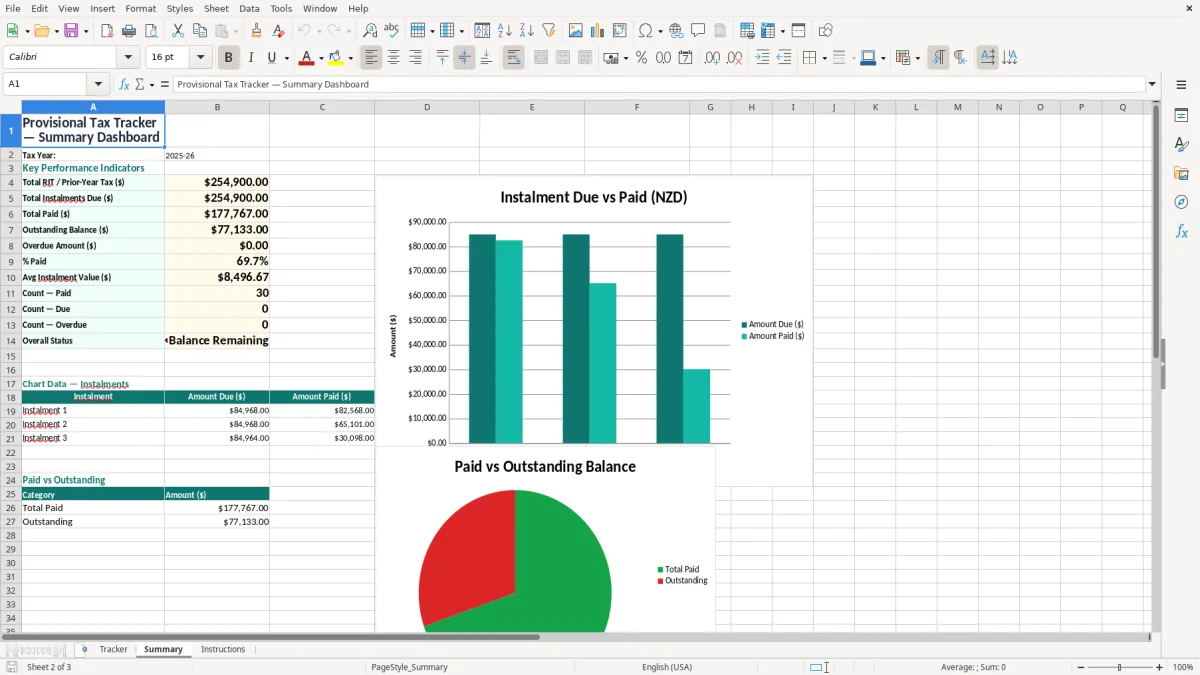Image resolution: width=1200 pixels, height=675 pixels.
Task: Insert image from toolbar
Action: click(x=576, y=31)
